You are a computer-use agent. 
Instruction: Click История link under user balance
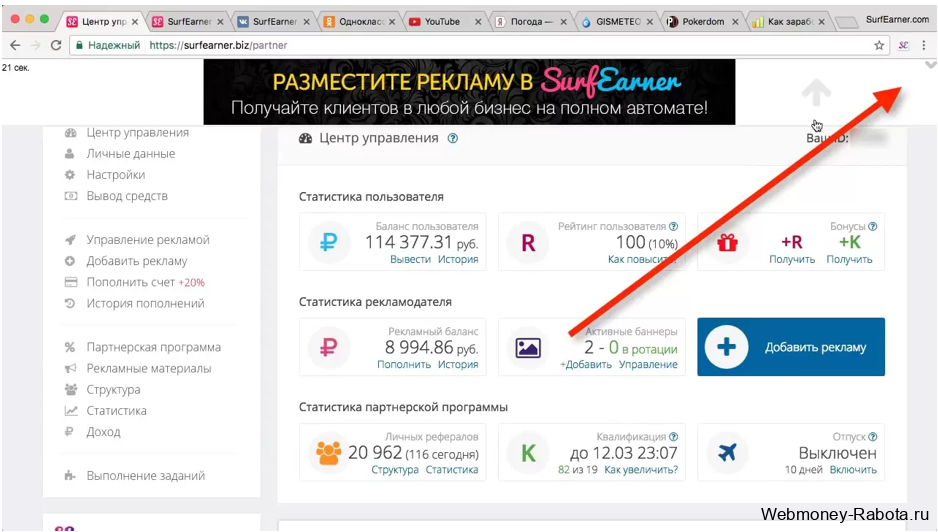[458, 259]
